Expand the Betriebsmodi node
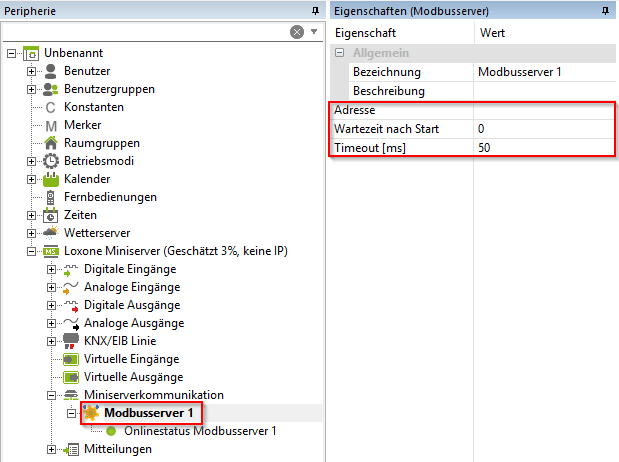Screen dimensions: 619x462 31,162
